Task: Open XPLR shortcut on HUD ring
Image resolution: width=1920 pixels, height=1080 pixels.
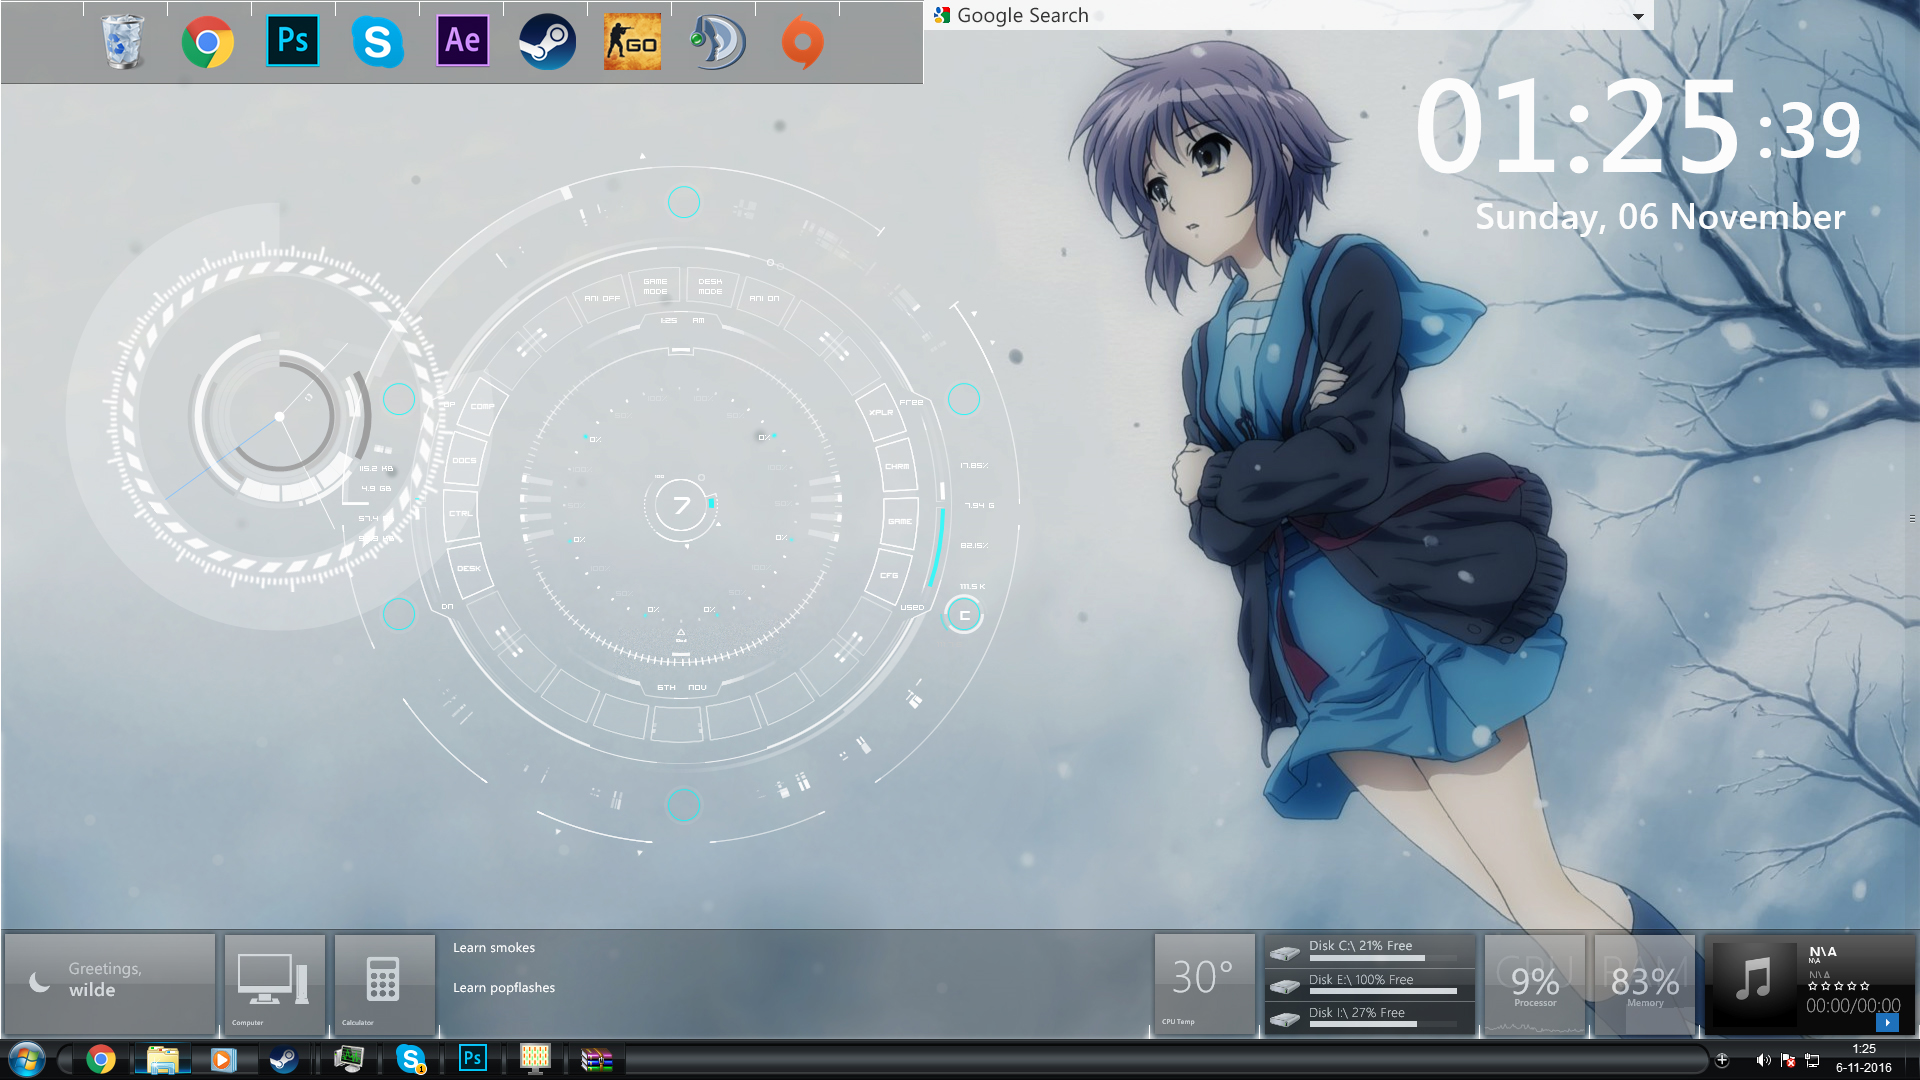Action: (x=881, y=412)
